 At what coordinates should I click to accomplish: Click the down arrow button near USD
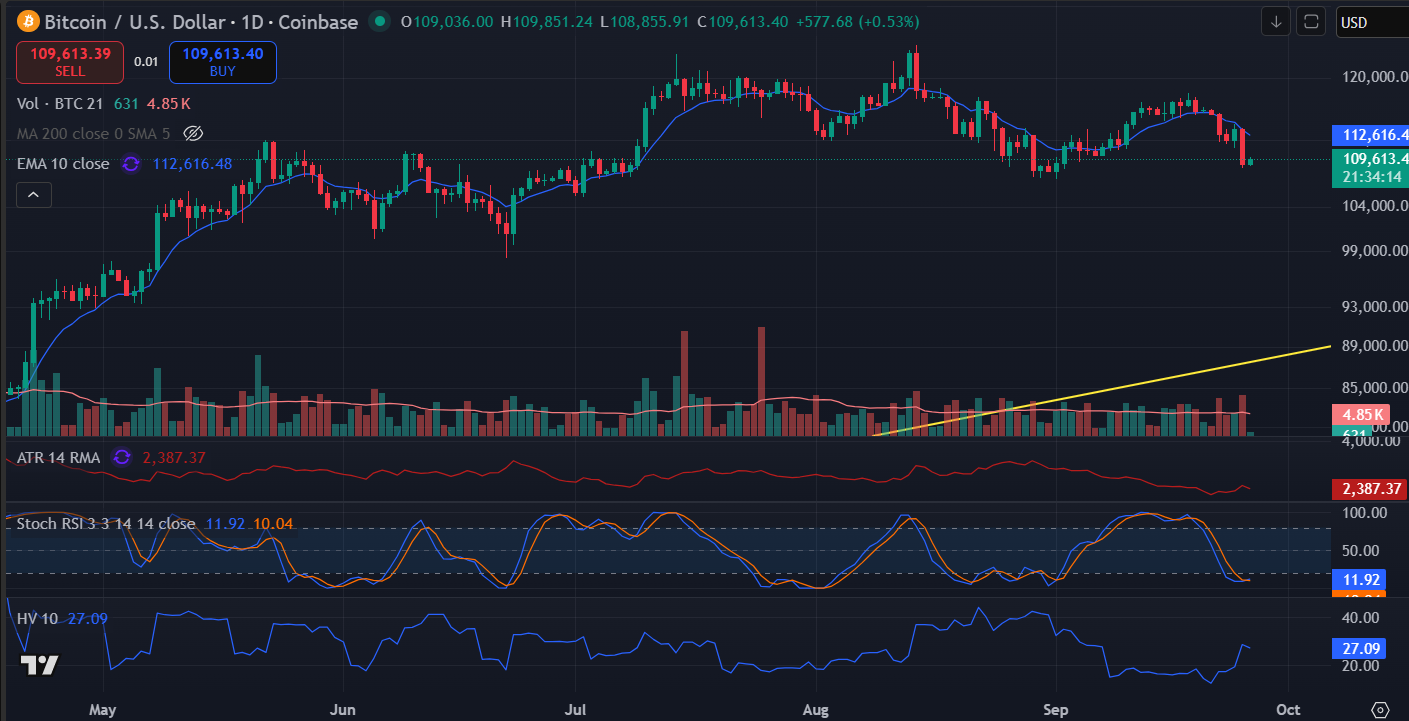tap(1276, 21)
